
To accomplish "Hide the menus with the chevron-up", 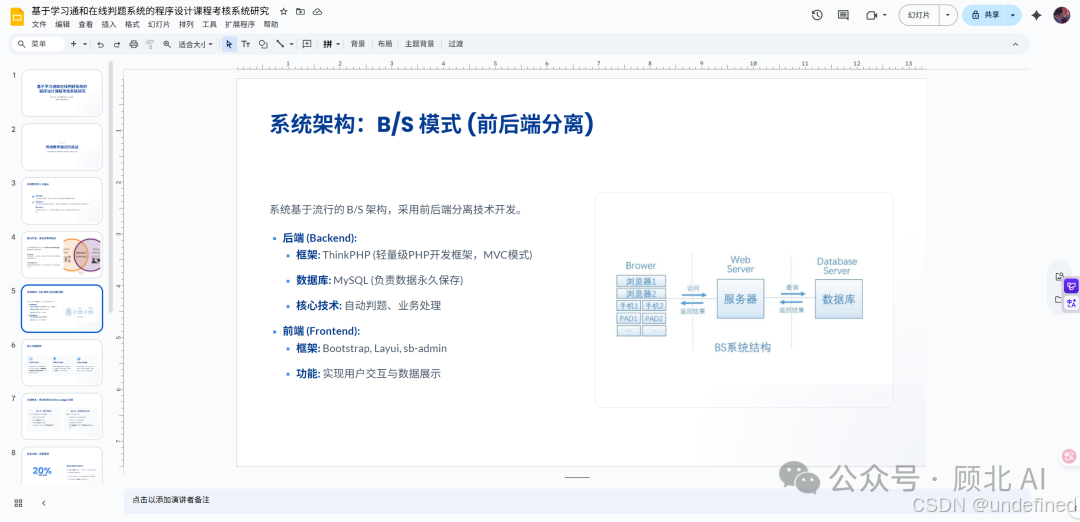I will click(1014, 44).
